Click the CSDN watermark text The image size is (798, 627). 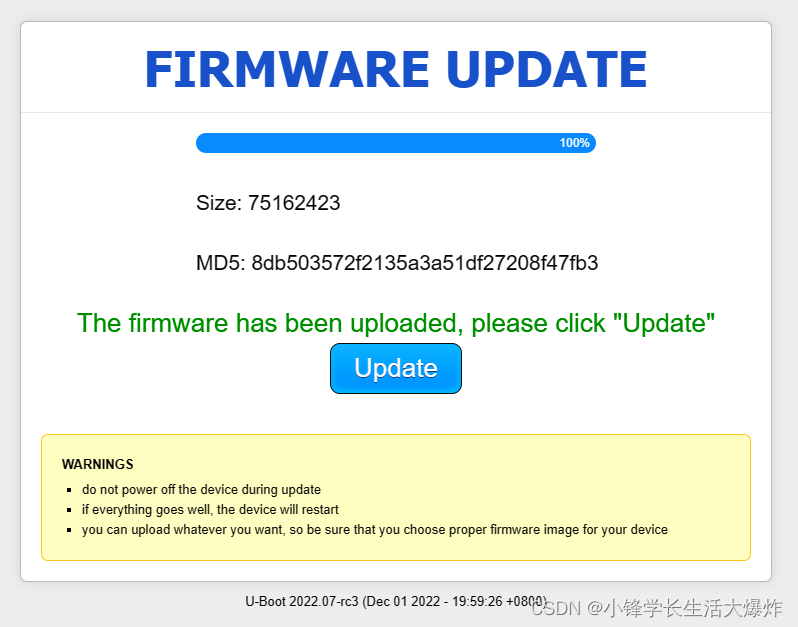(x=657, y=608)
